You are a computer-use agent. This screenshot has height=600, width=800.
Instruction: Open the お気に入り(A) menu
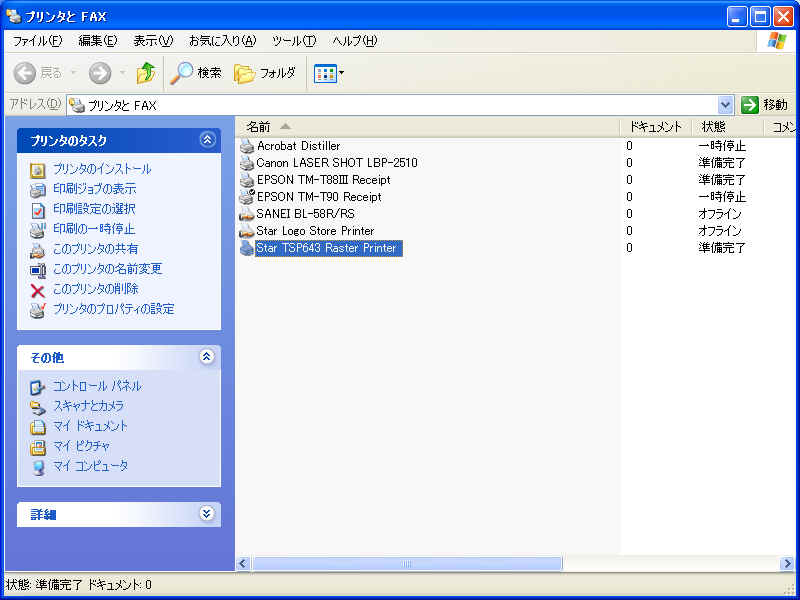(222, 41)
